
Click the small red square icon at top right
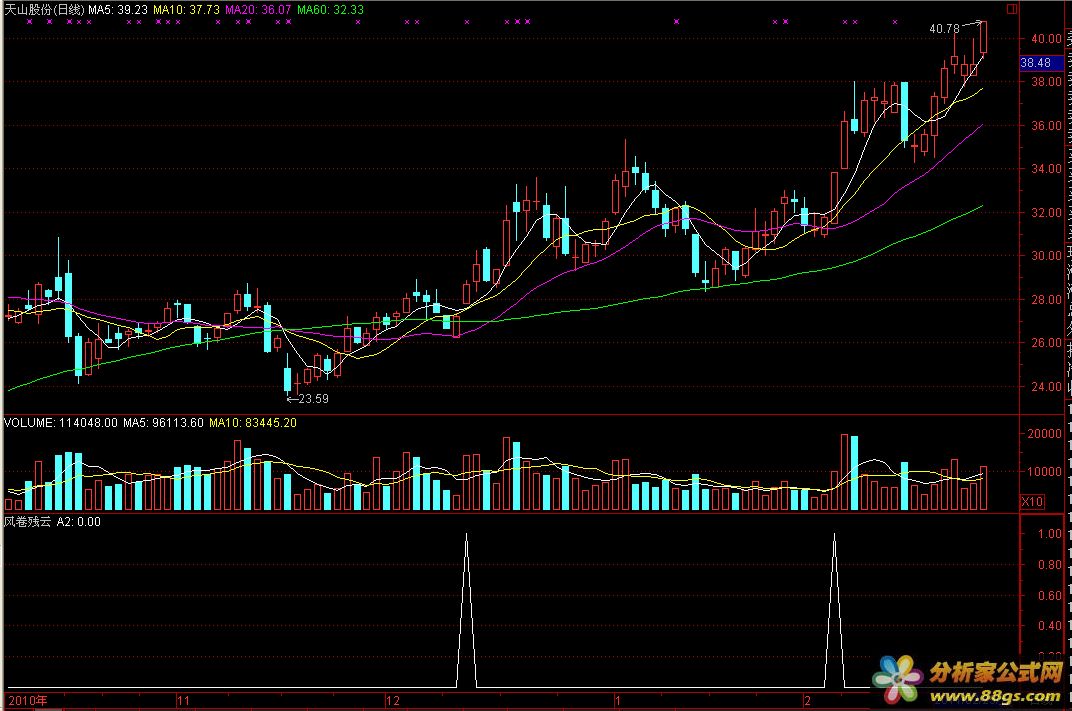pos(1013,9)
